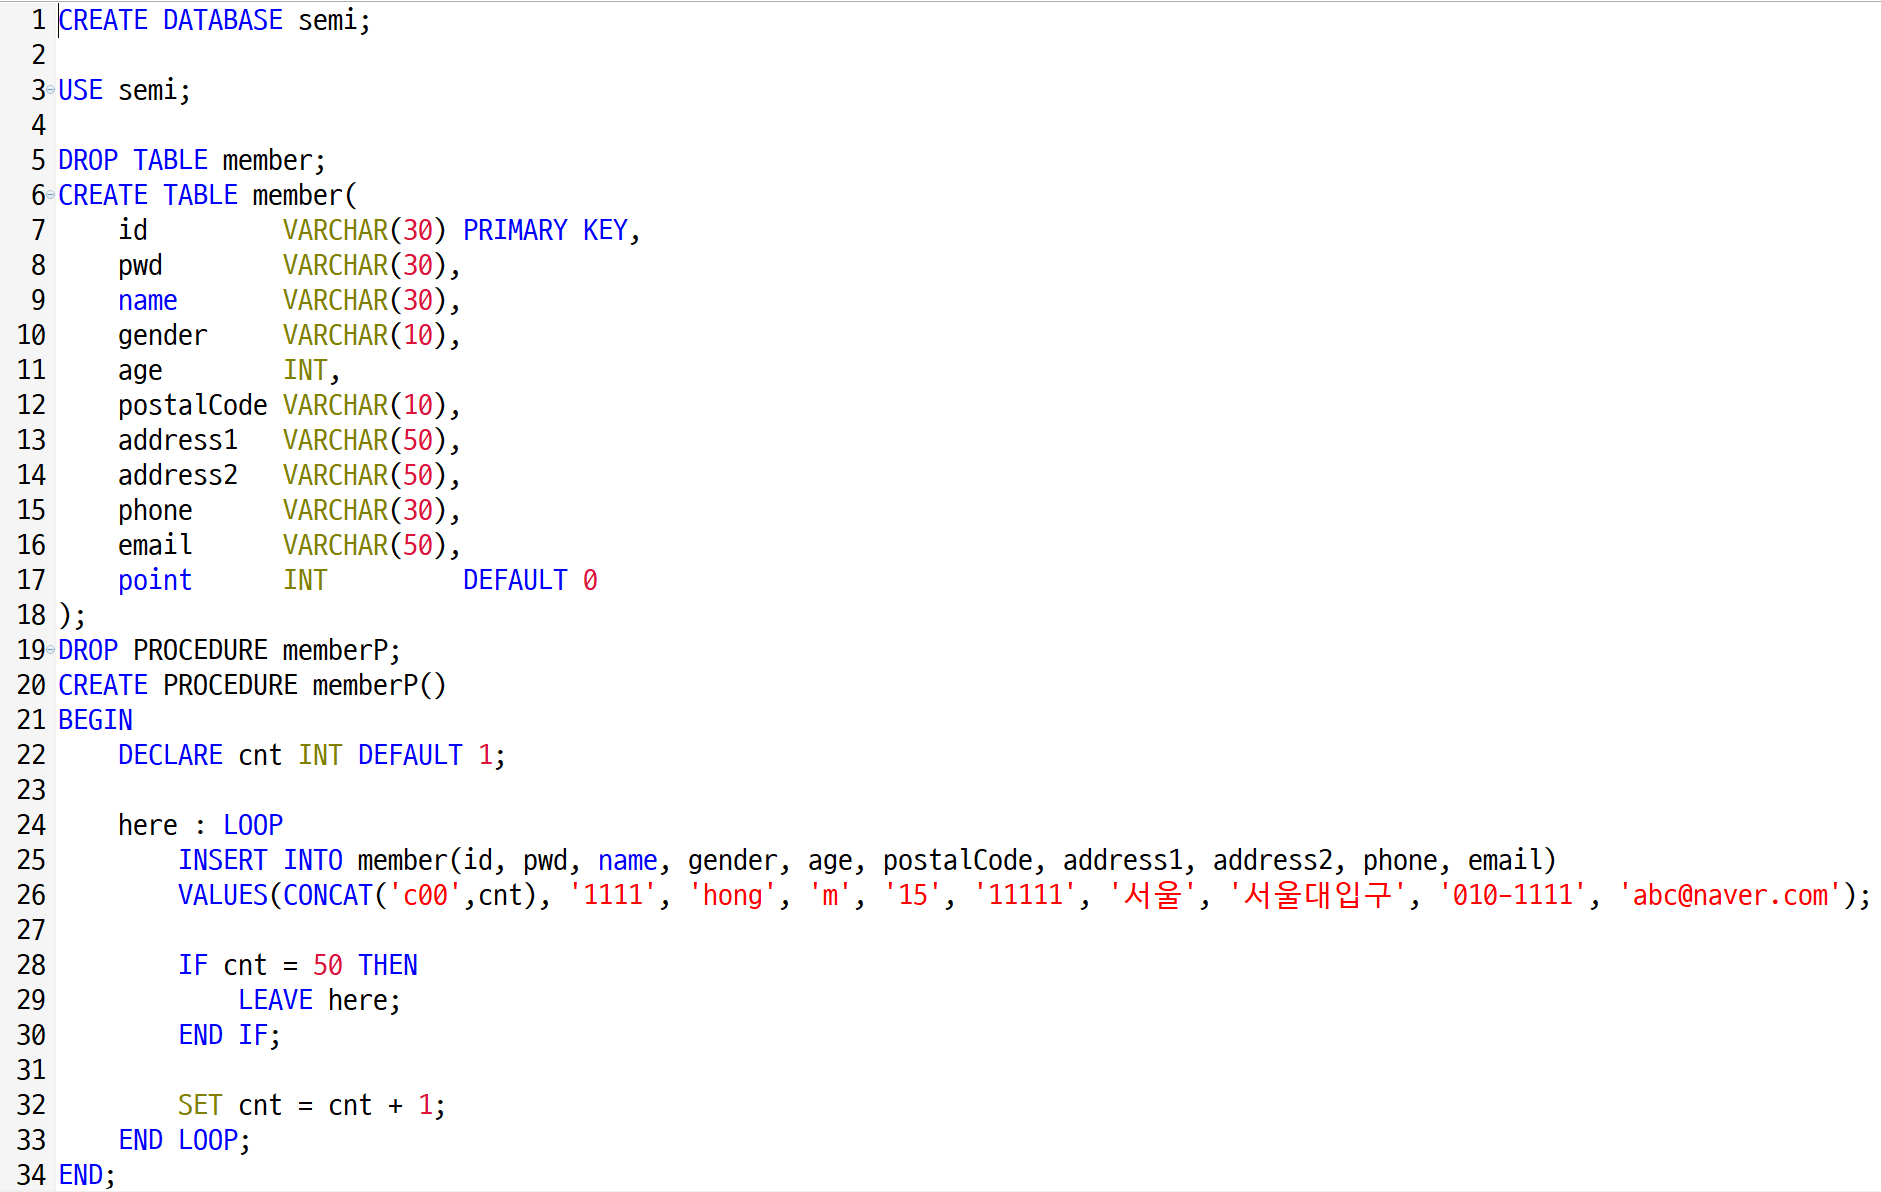Click the 'LOOP' keyword on line 24
Image resolution: width=1881 pixels, height=1192 pixels.
click(253, 825)
